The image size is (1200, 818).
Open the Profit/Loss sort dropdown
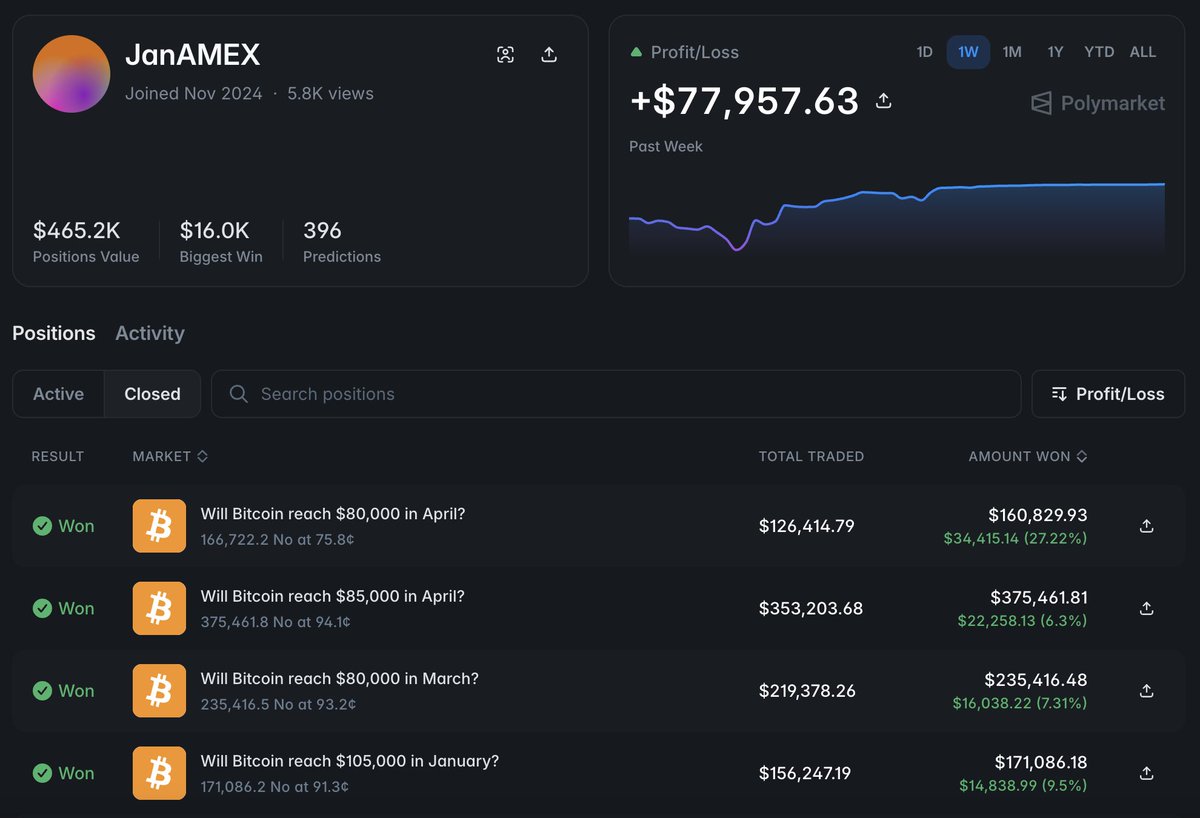[1108, 394]
